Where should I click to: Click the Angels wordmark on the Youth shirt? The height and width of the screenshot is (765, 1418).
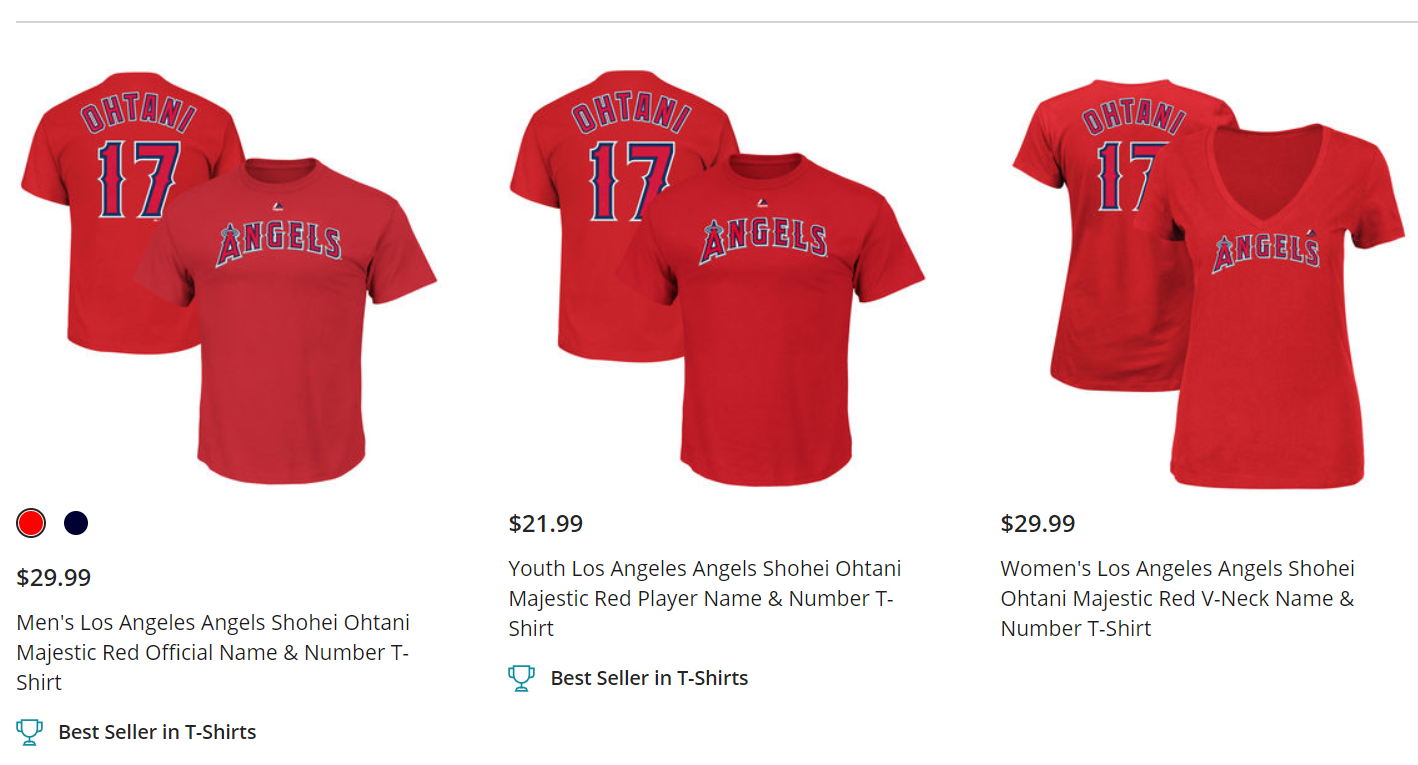[764, 239]
